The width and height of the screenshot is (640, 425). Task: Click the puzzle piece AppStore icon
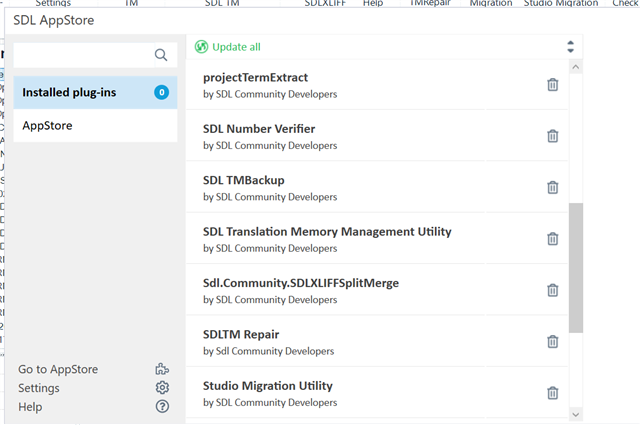(162, 369)
